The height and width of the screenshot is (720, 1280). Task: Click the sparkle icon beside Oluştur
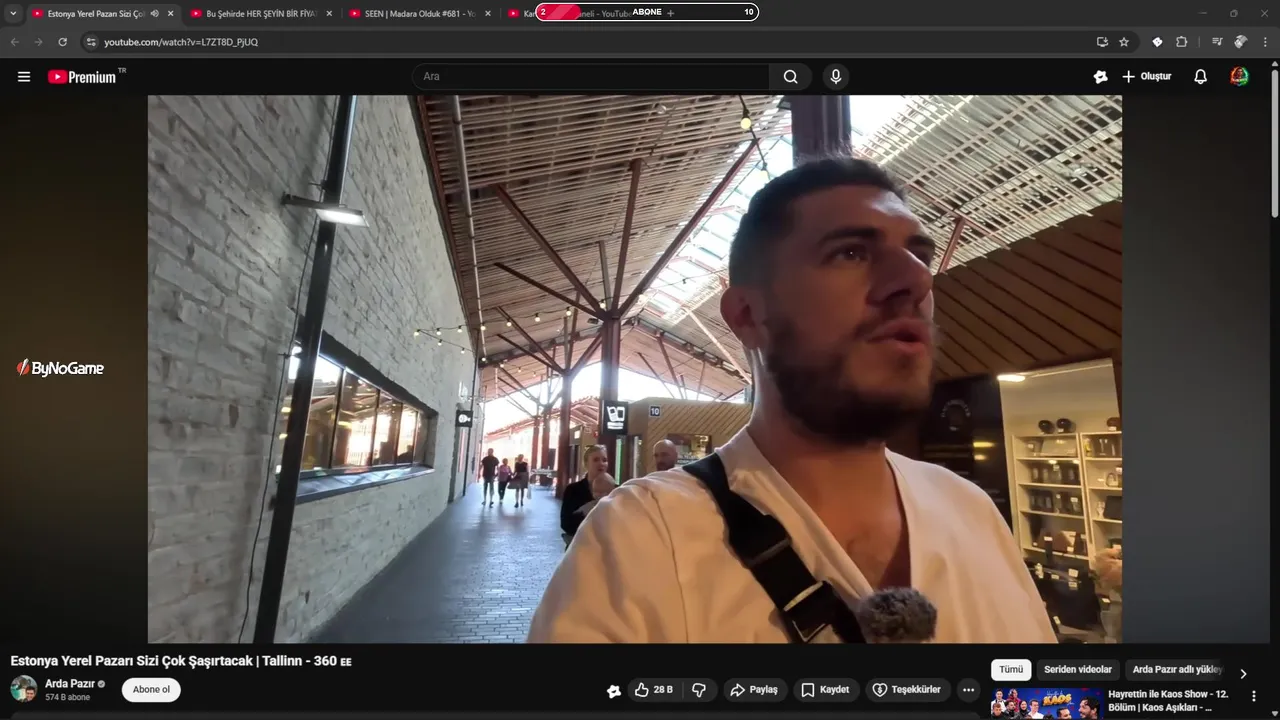(1100, 77)
